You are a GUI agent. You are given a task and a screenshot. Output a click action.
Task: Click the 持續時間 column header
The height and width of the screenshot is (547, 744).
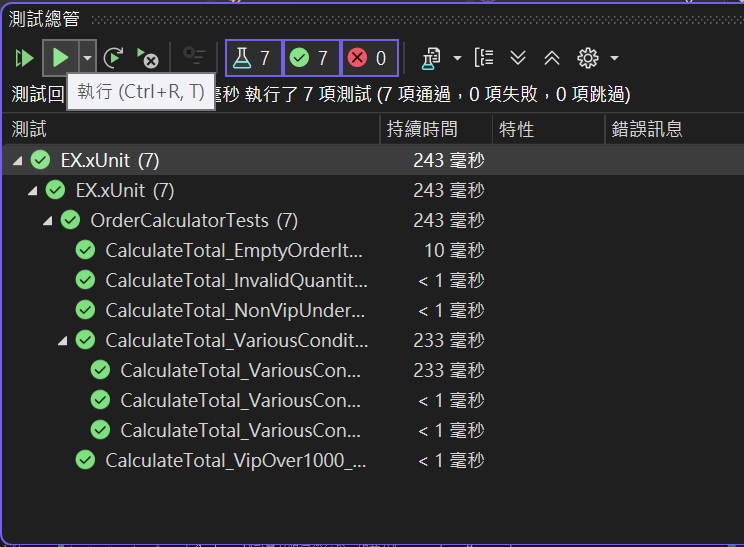pyautogui.click(x=422, y=129)
